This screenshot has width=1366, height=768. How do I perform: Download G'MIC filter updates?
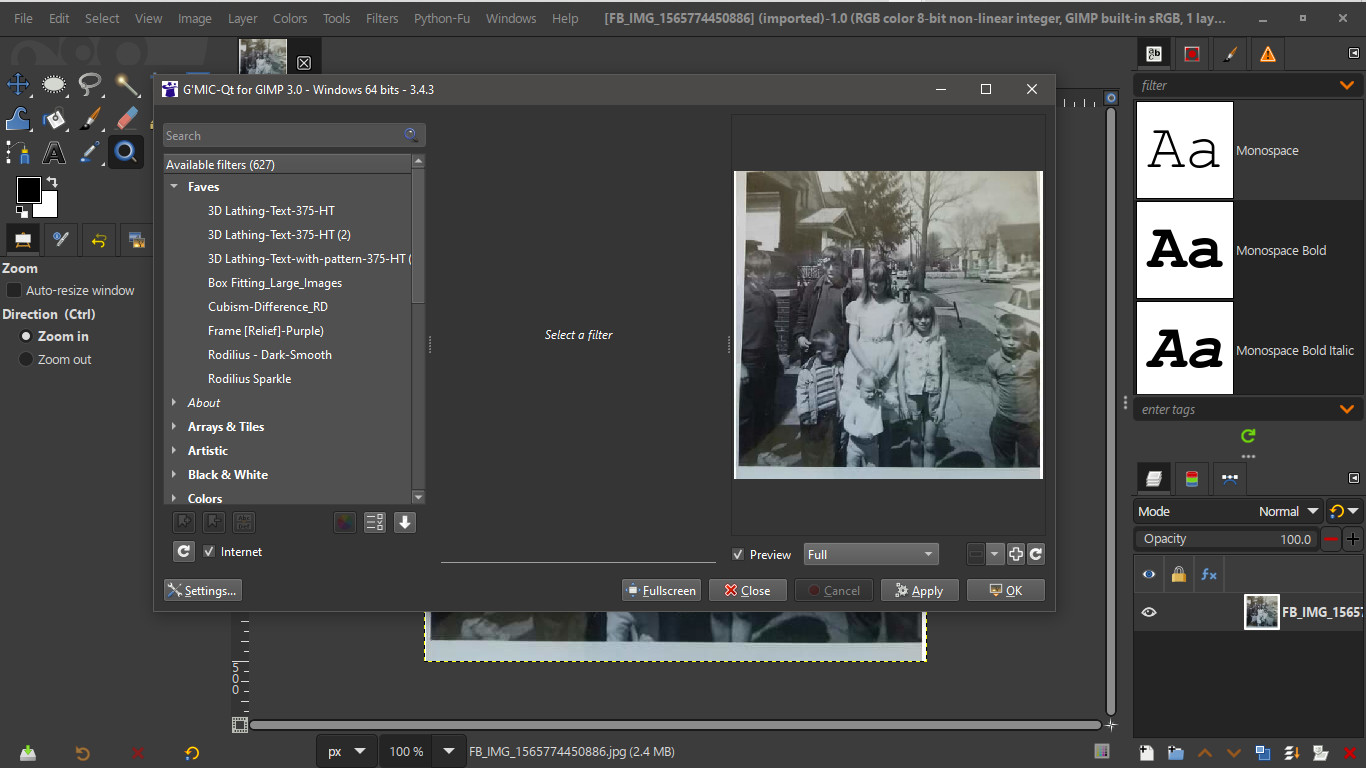(404, 521)
